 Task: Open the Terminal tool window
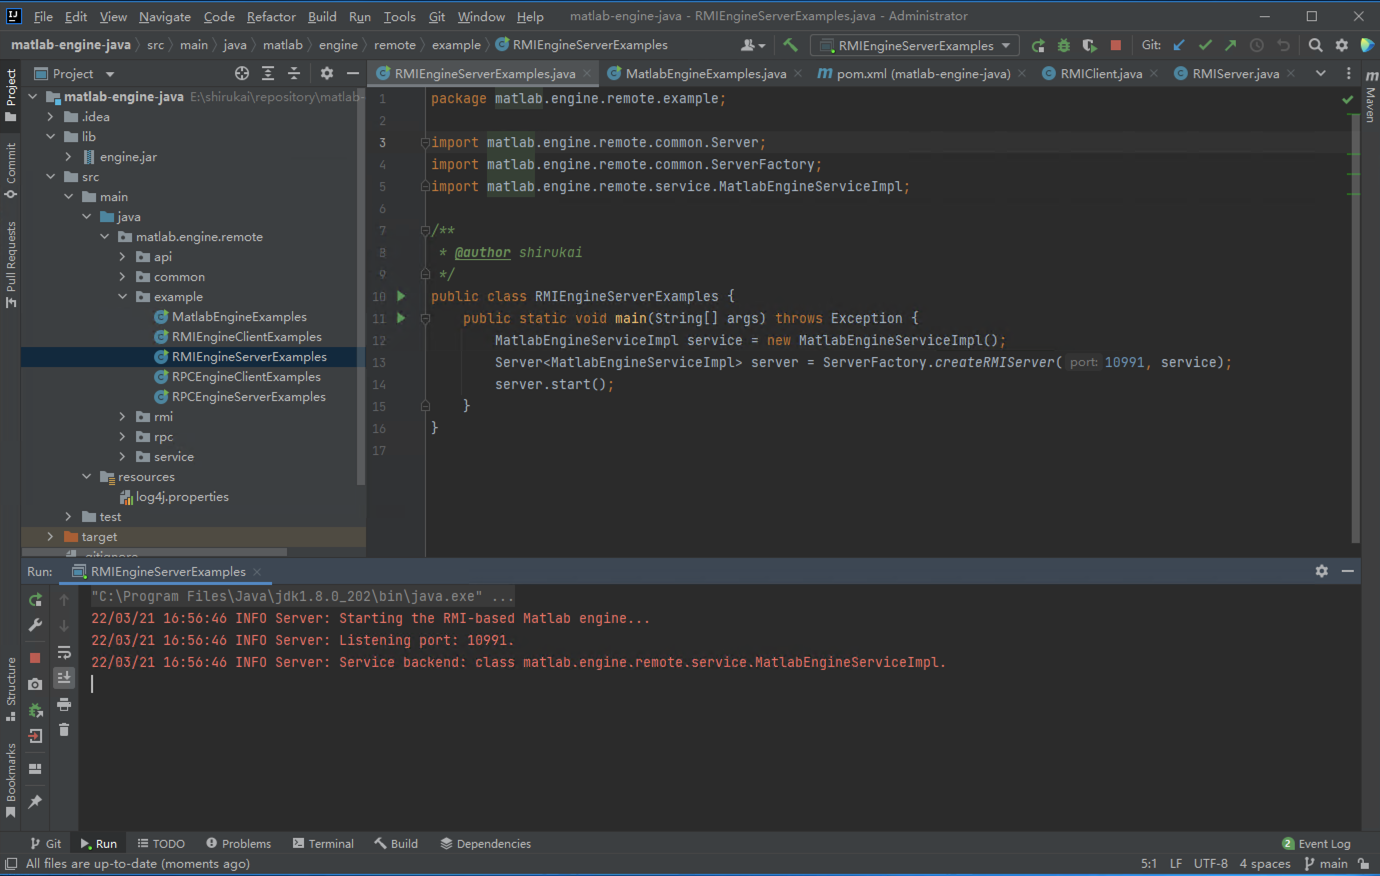pyautogui.click(x=323, y=844)
